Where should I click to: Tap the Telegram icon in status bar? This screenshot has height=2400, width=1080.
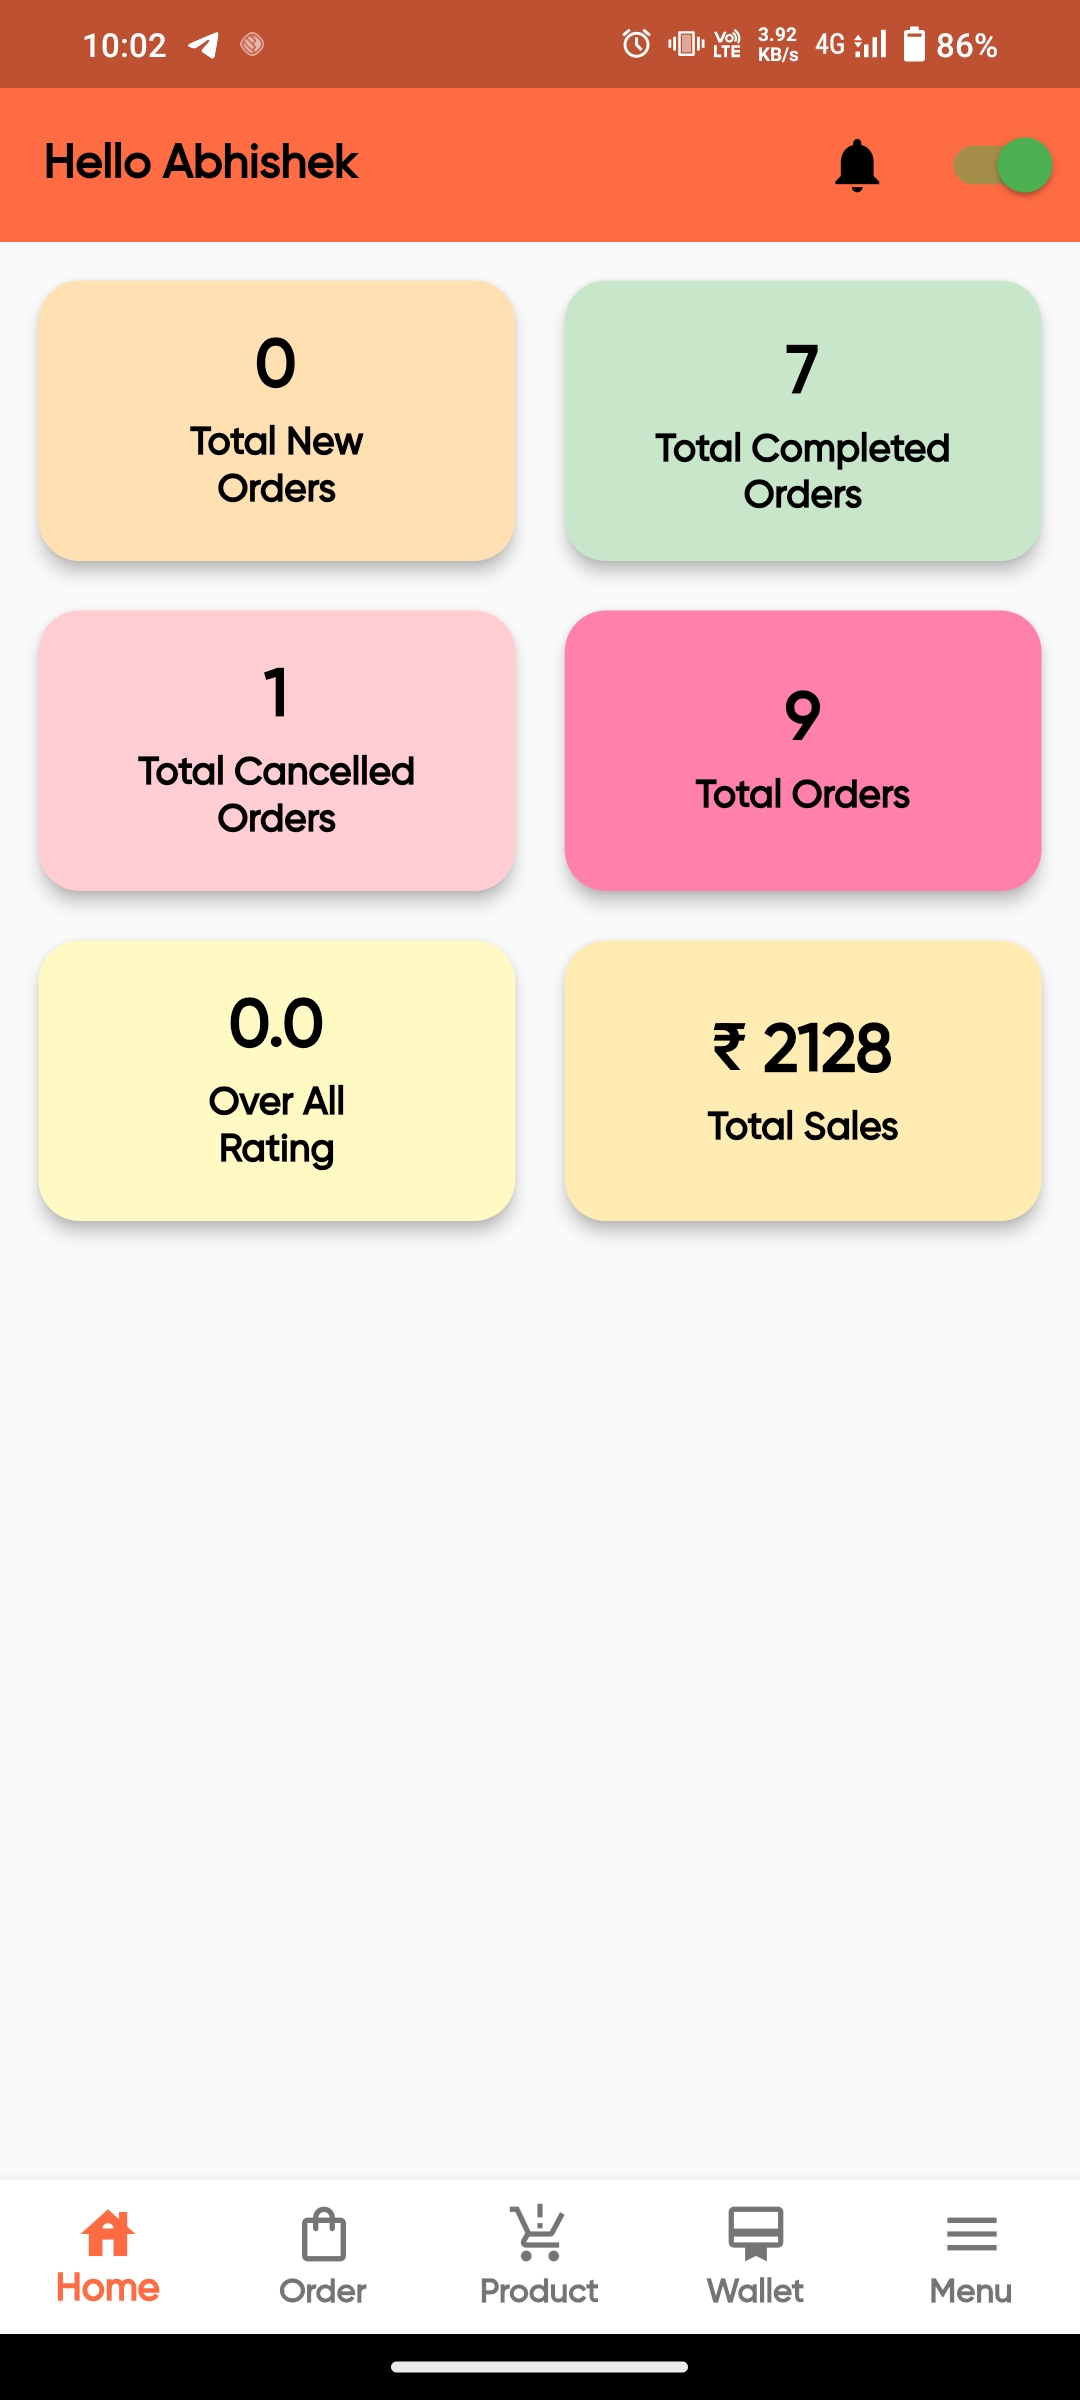[x=204, y=45]
